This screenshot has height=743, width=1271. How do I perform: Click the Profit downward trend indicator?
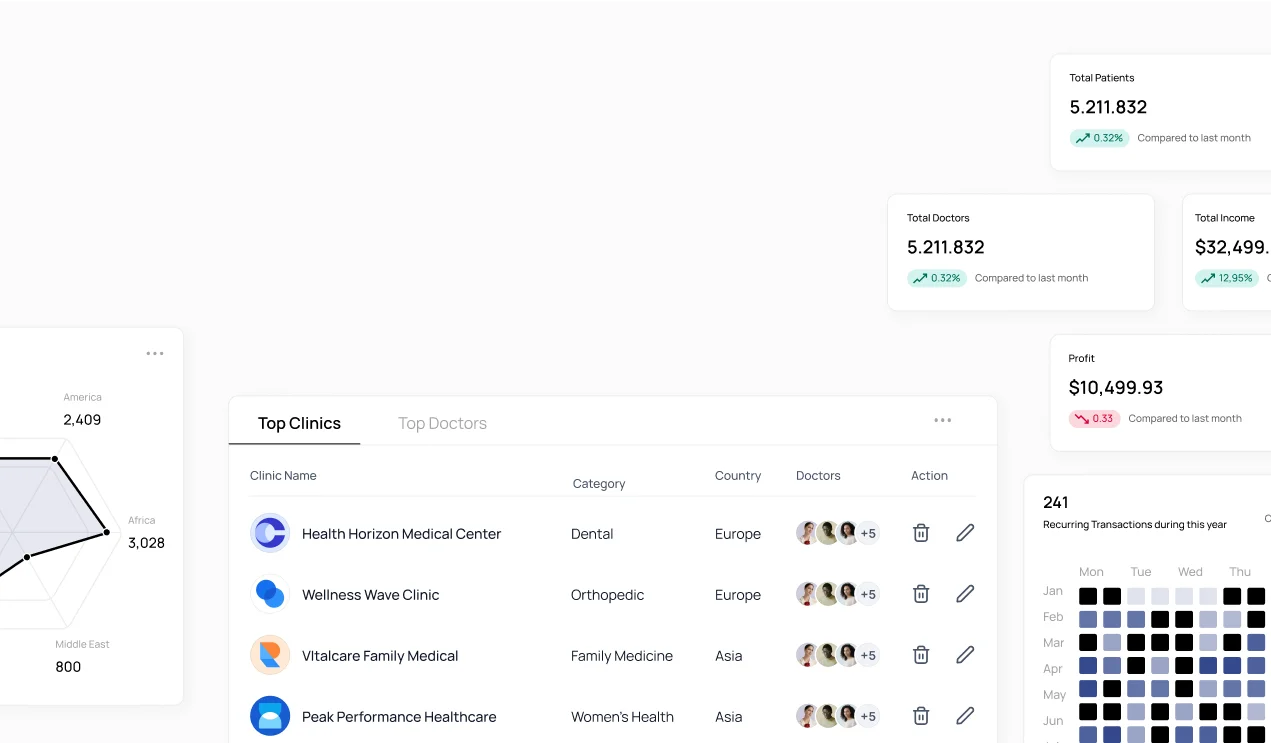(x=1094, y=418)
